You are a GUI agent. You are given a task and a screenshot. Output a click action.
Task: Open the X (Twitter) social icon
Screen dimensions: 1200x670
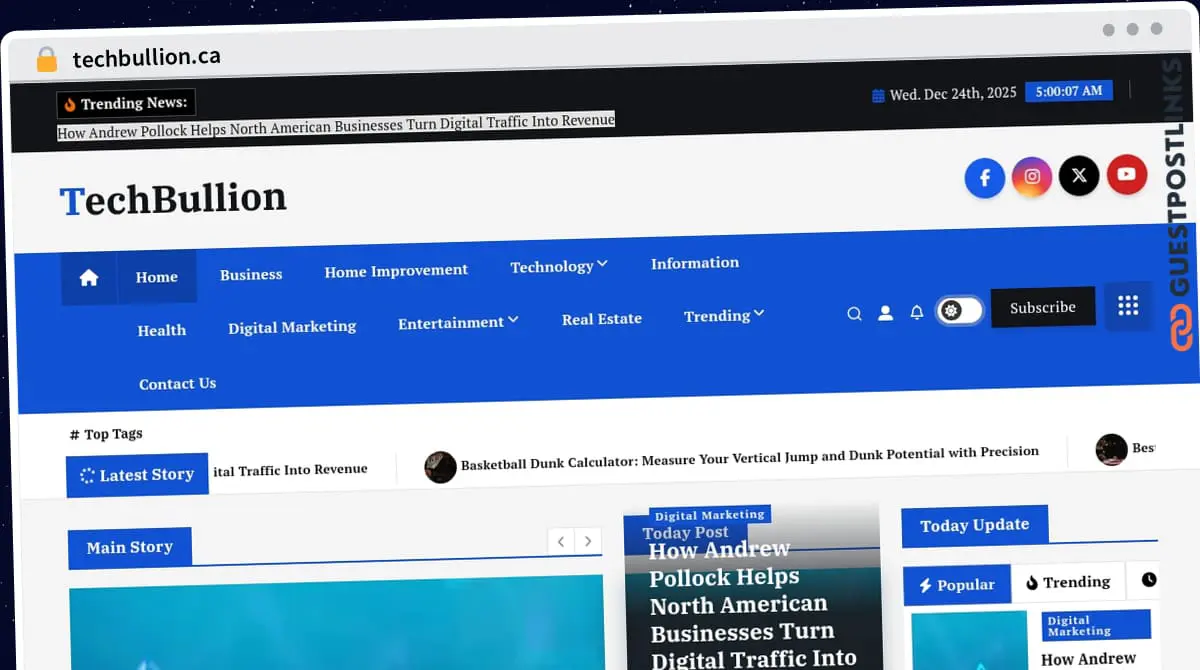(x=1079, y=176)
